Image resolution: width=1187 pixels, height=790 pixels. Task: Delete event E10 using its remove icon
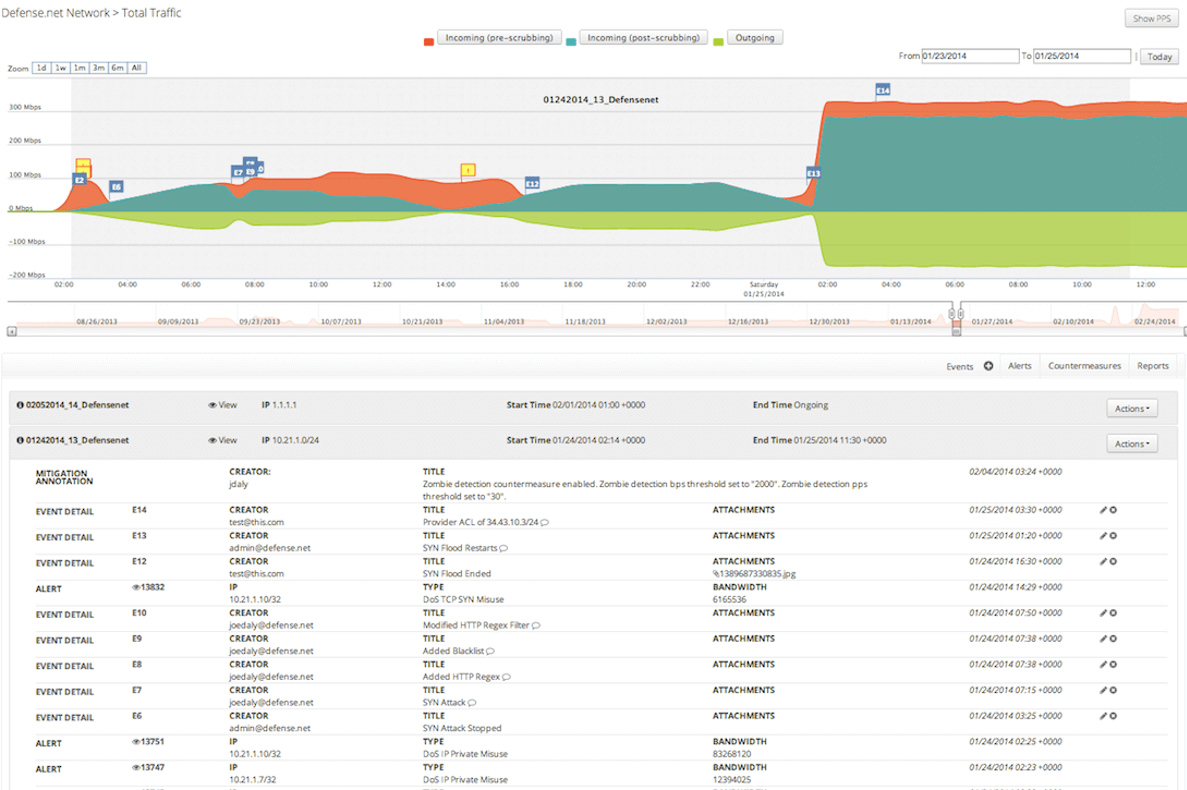[1114, 614]
